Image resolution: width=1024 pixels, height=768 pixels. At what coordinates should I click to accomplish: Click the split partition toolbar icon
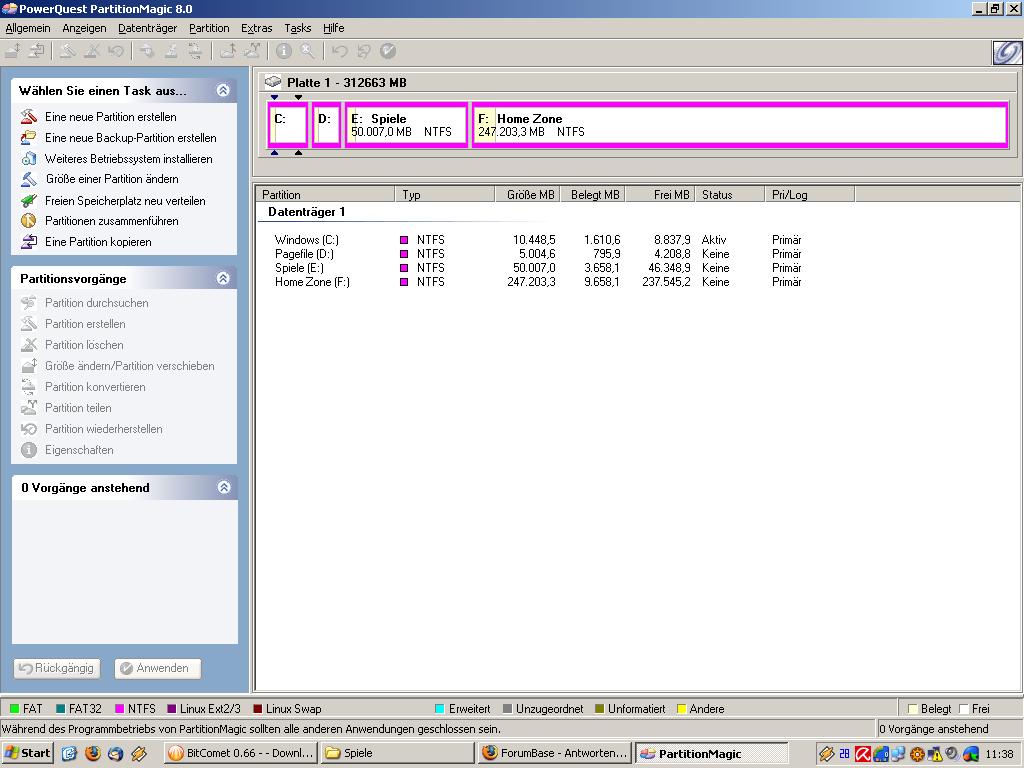[x=253, y=51]
